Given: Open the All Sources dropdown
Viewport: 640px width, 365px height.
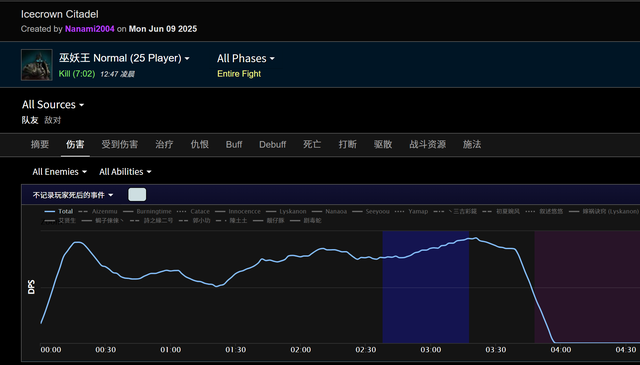Looking at the screenshot, I should click(x=53, y=105).
